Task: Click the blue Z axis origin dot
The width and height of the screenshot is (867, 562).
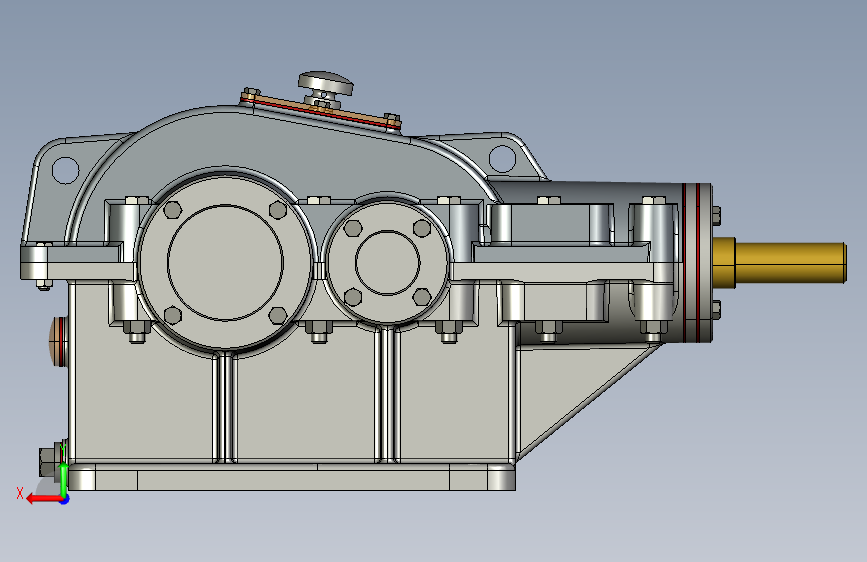Action: (65, 500)
